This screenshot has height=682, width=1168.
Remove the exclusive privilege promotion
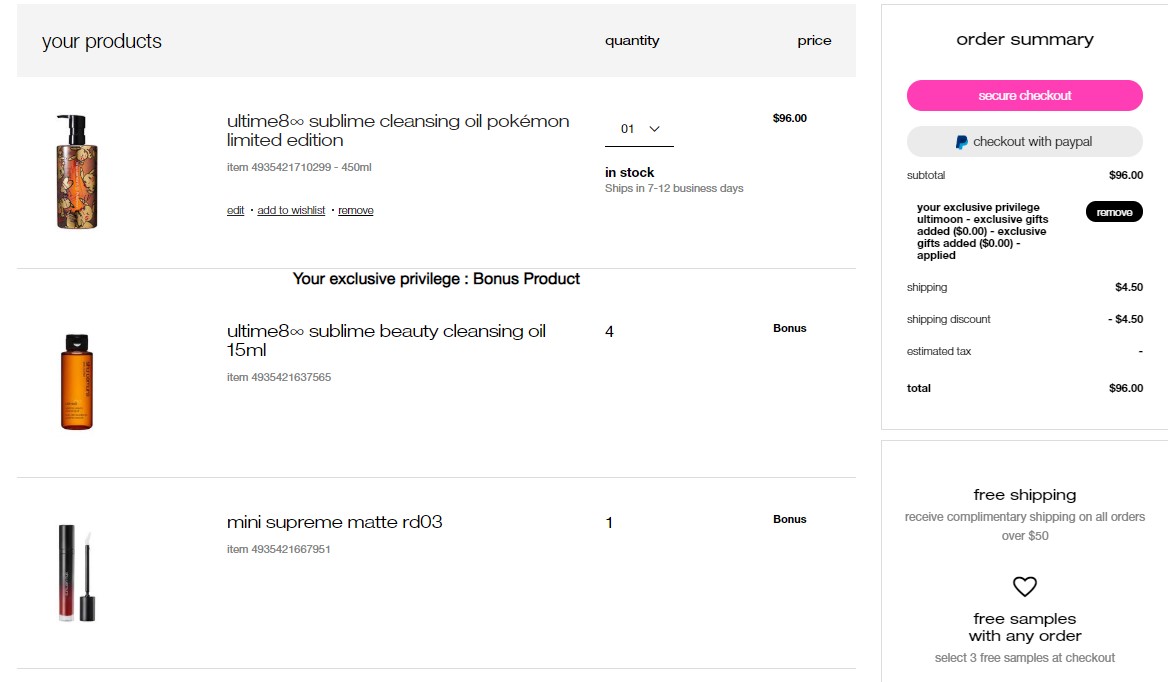(1114, 212)
